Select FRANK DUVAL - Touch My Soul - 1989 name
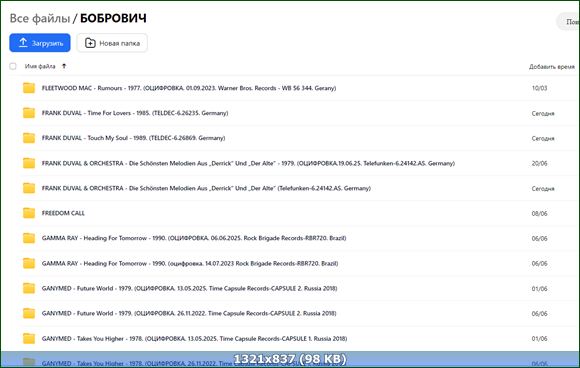Viewport: 580px width, 368px height. pos(134,138)
